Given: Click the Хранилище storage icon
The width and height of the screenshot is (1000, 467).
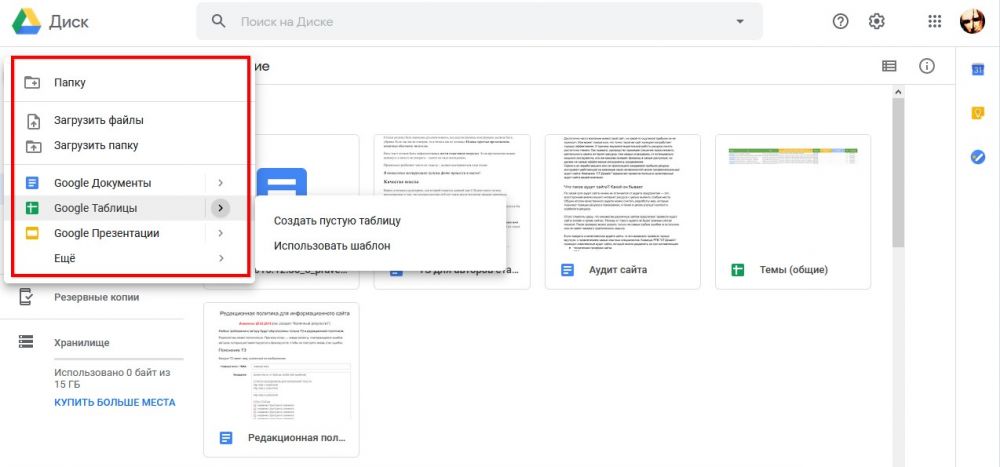Looking at the screenshot, I should (x=26, y=342).
